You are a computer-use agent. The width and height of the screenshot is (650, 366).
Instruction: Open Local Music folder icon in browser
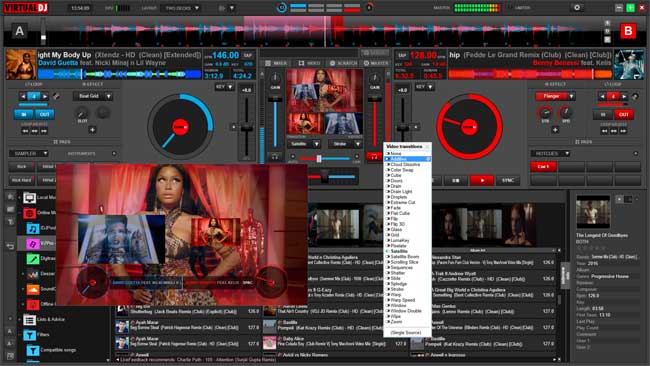[x=29, y=198]
